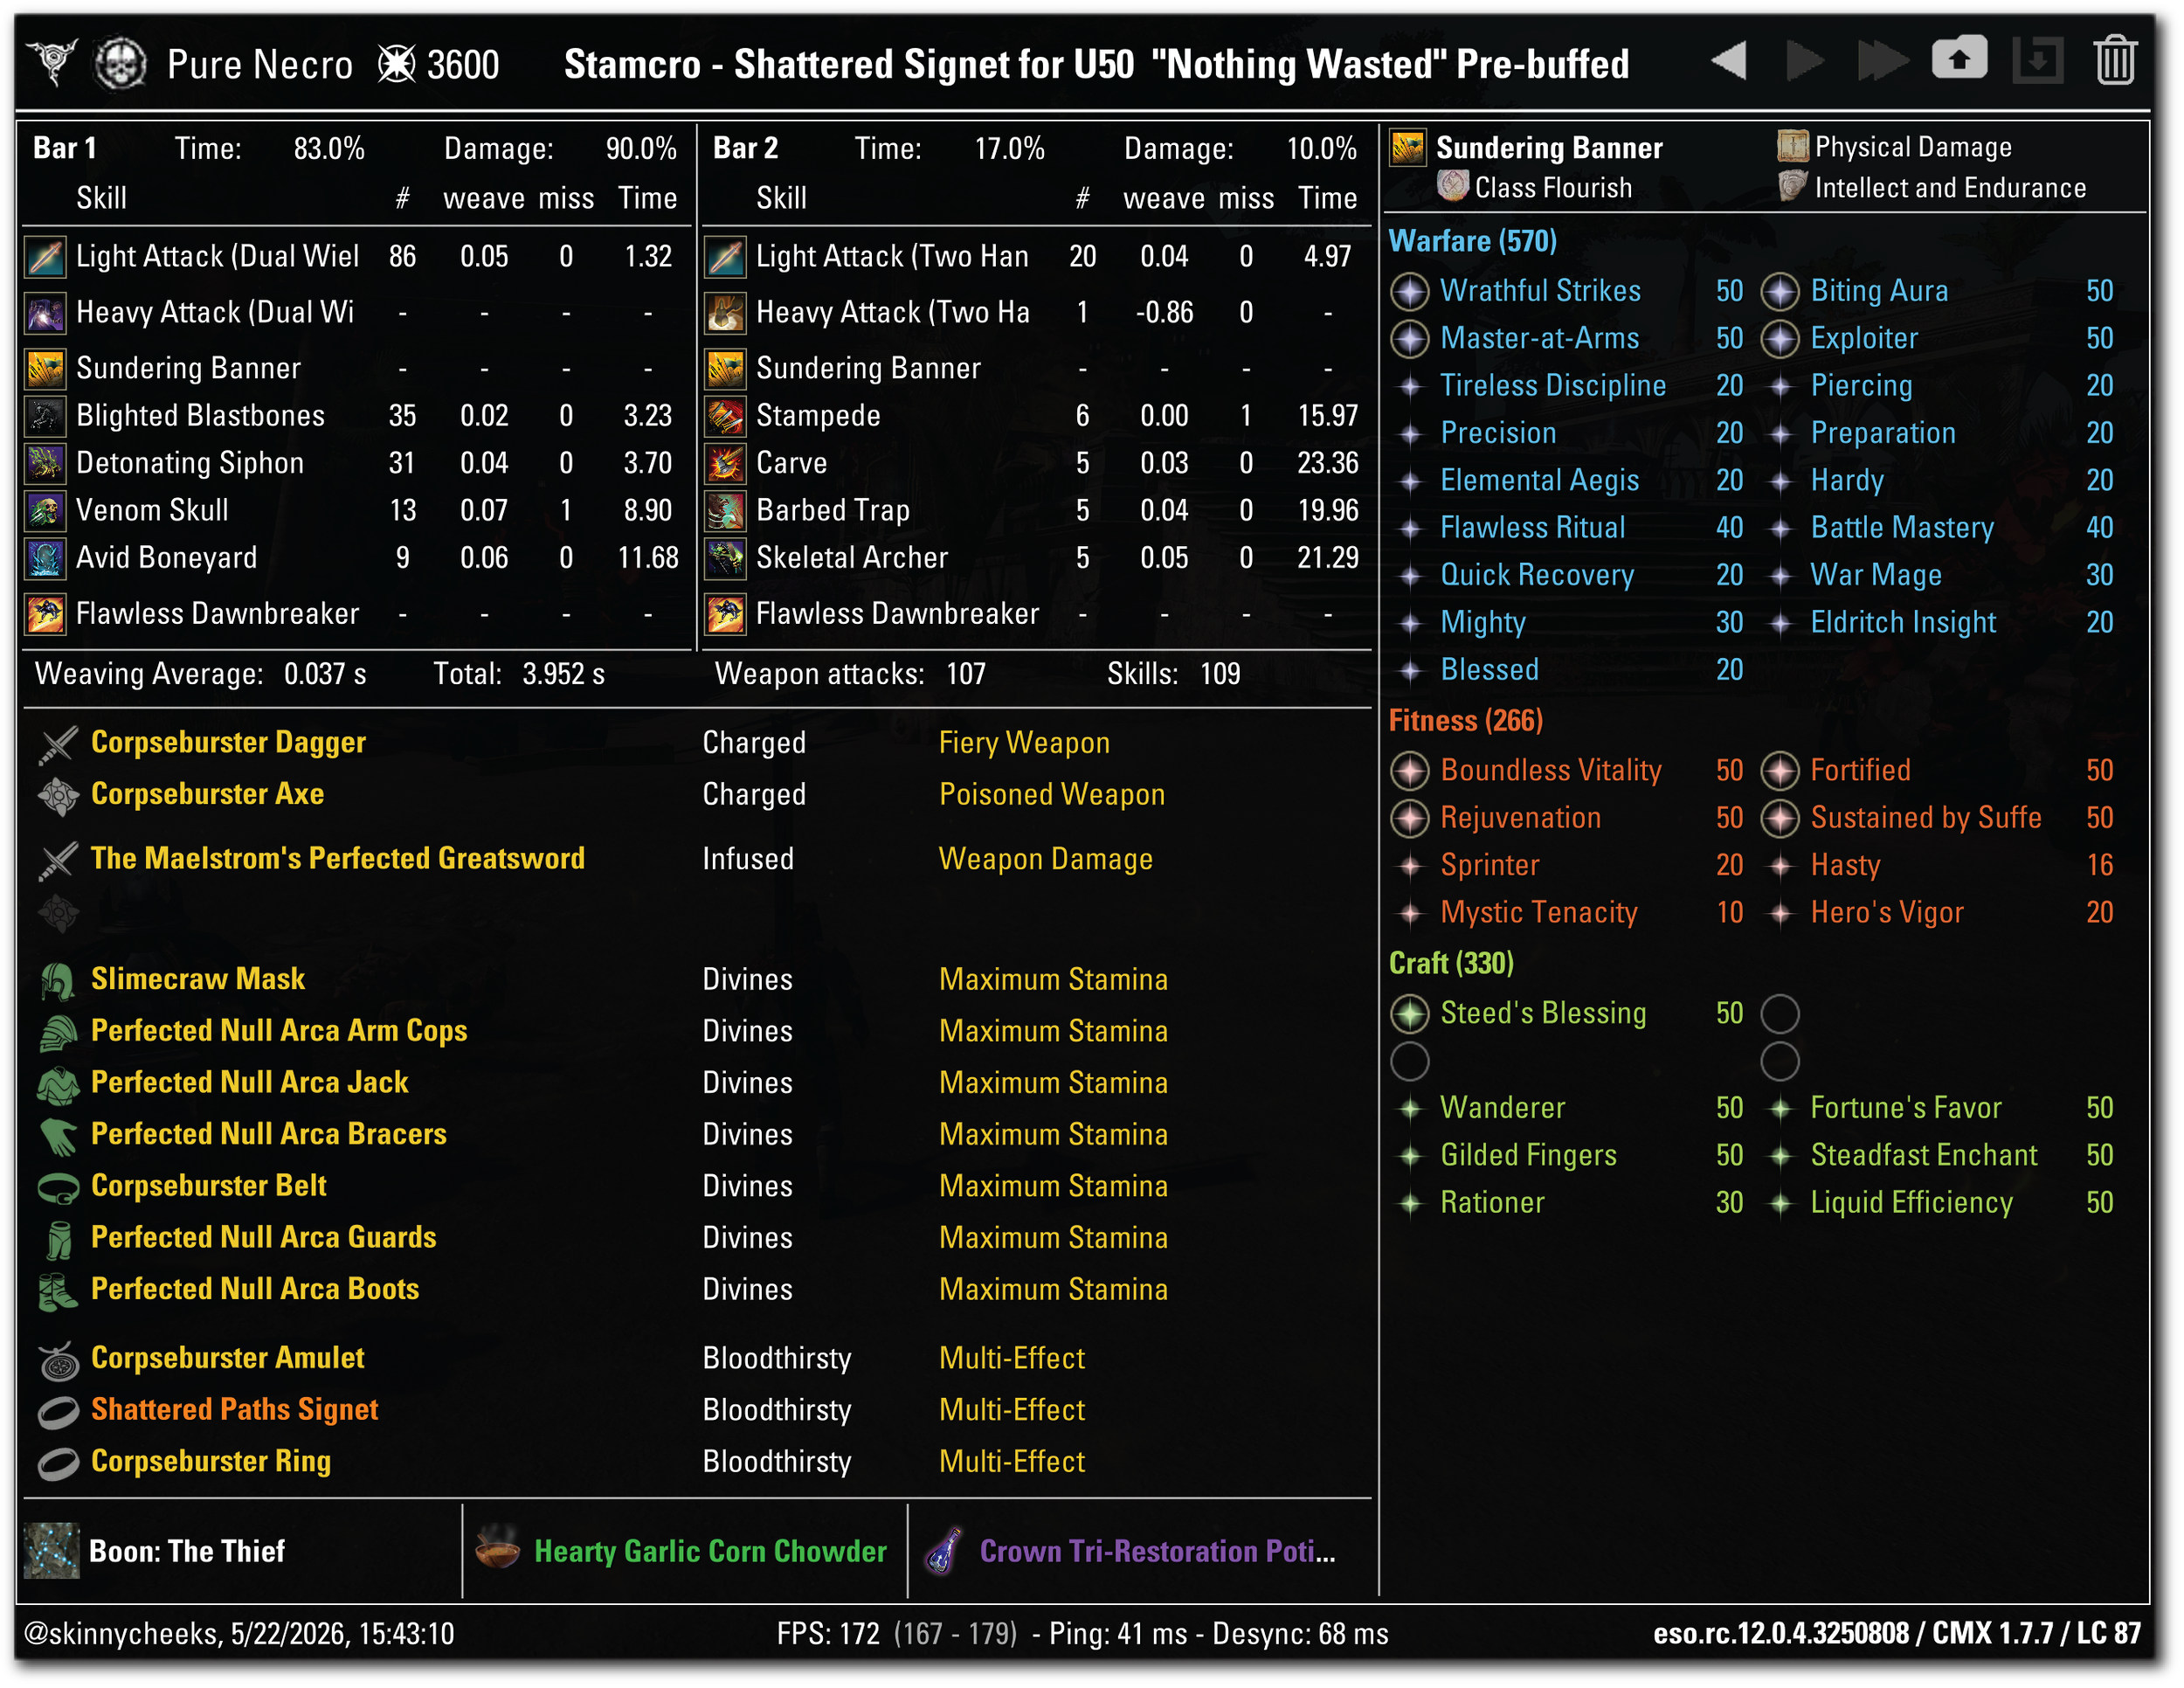The height and width of the screenshot is (1688, 2184).
Task: Click the Rejuvenation slotted star
Action: 1410,819
